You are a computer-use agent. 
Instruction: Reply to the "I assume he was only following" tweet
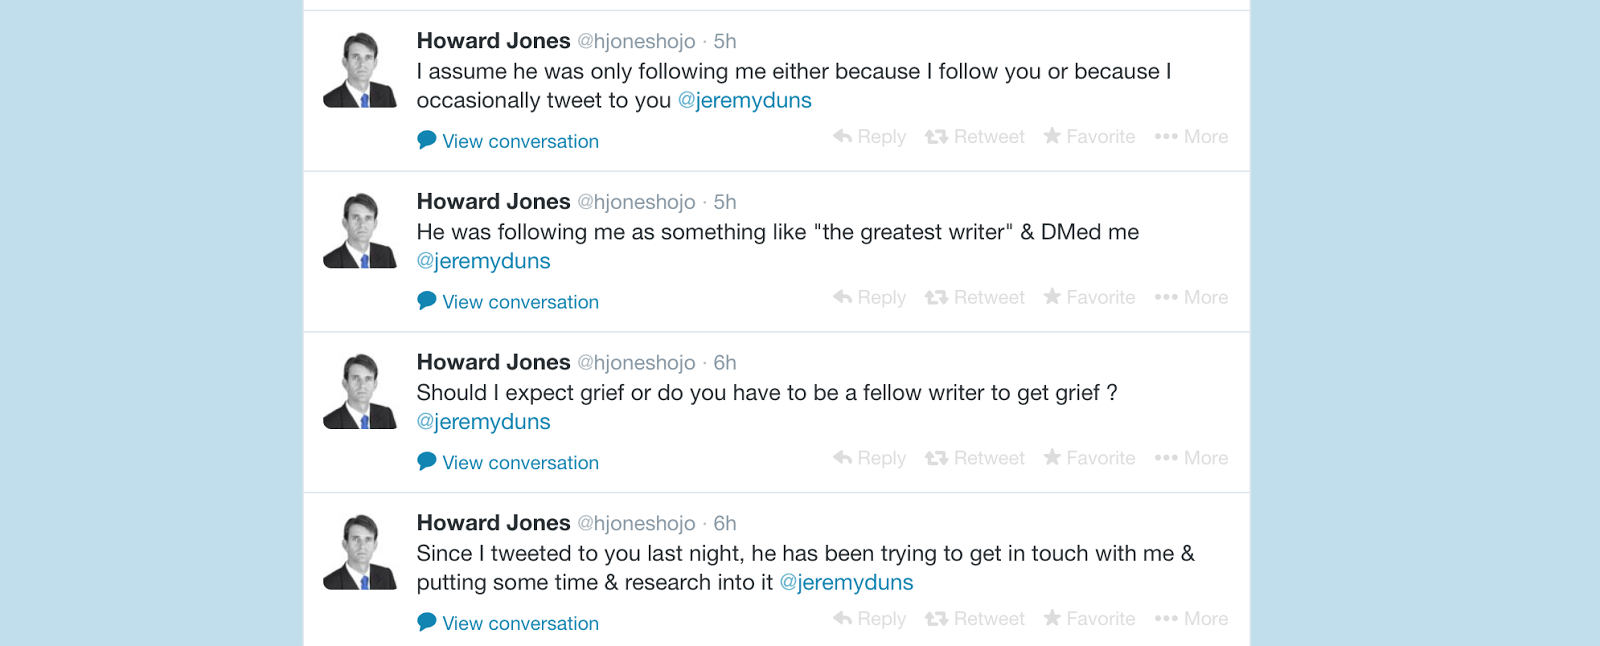pyautogui.click(x=869, y=137)
